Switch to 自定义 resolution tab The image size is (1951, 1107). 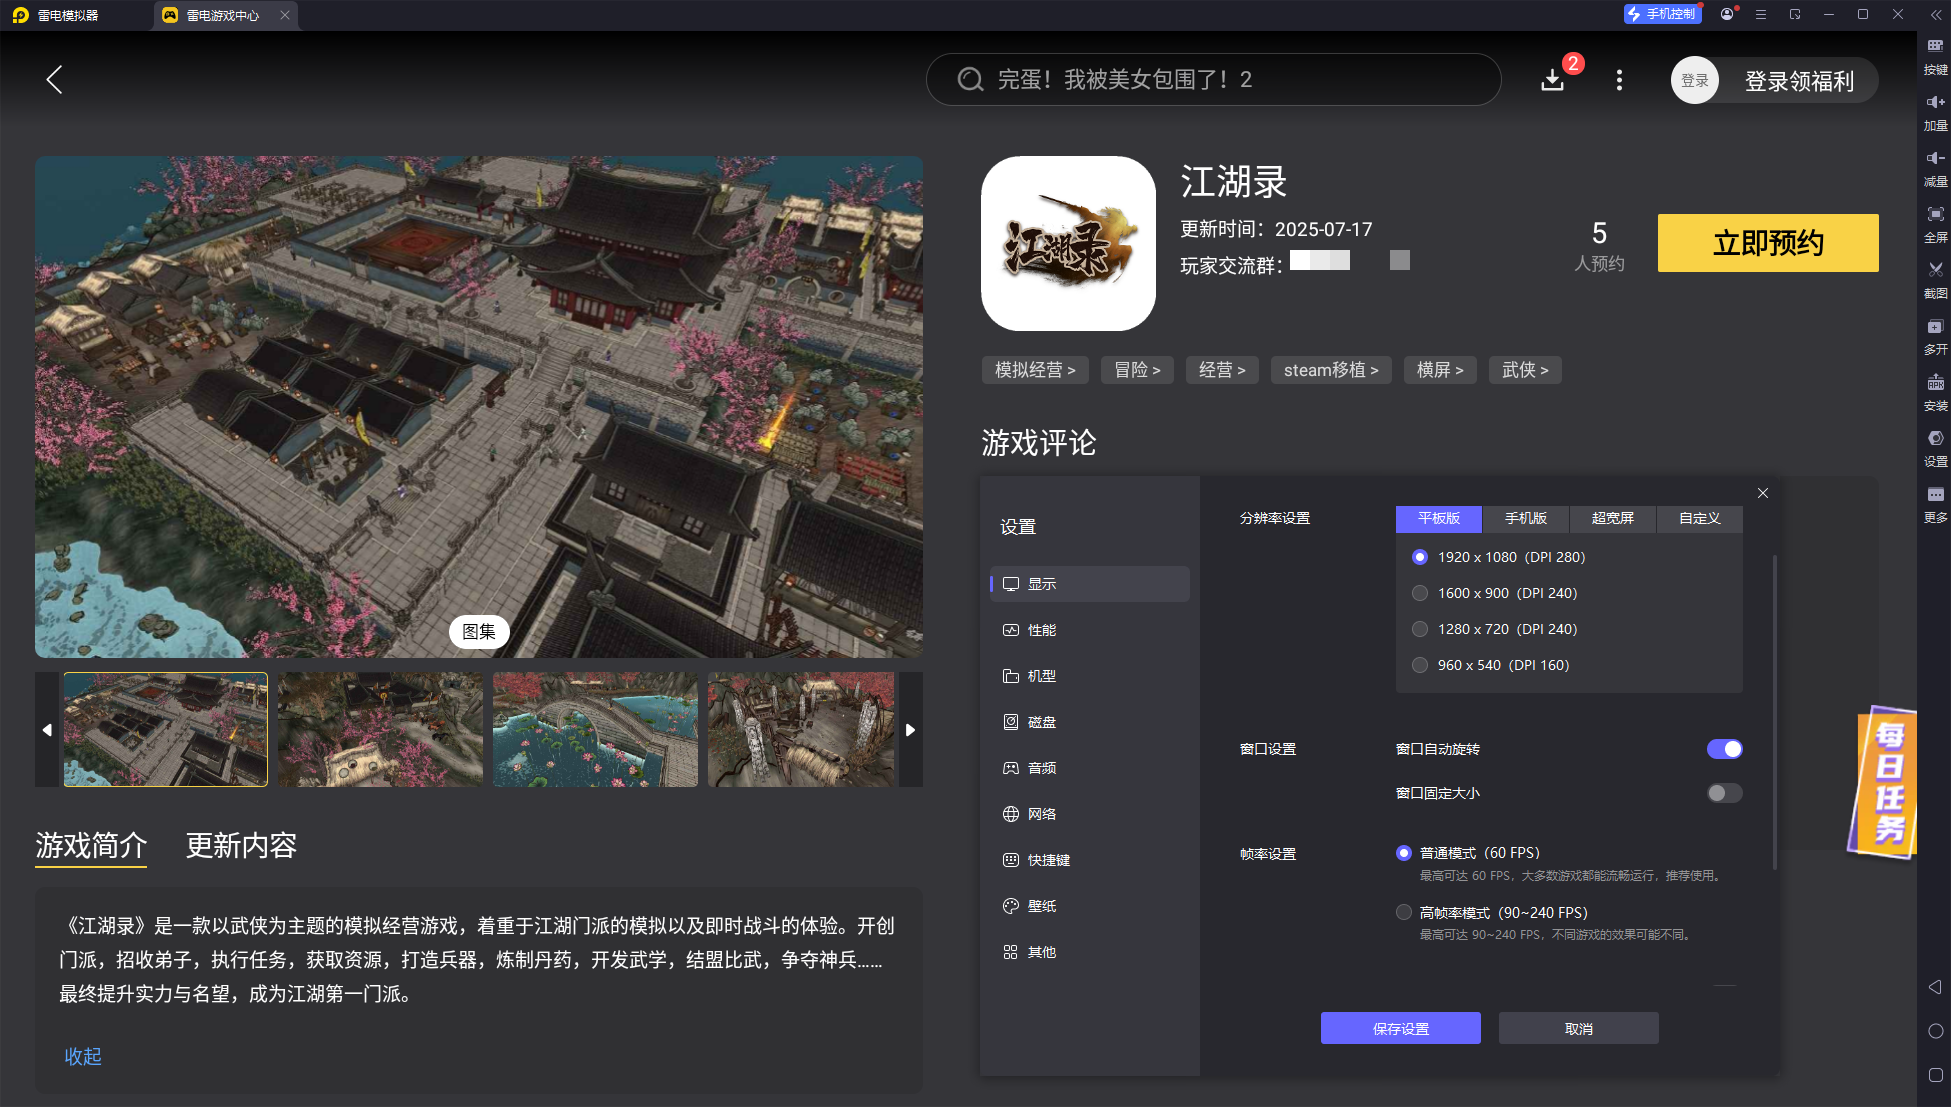[1700, 518]
